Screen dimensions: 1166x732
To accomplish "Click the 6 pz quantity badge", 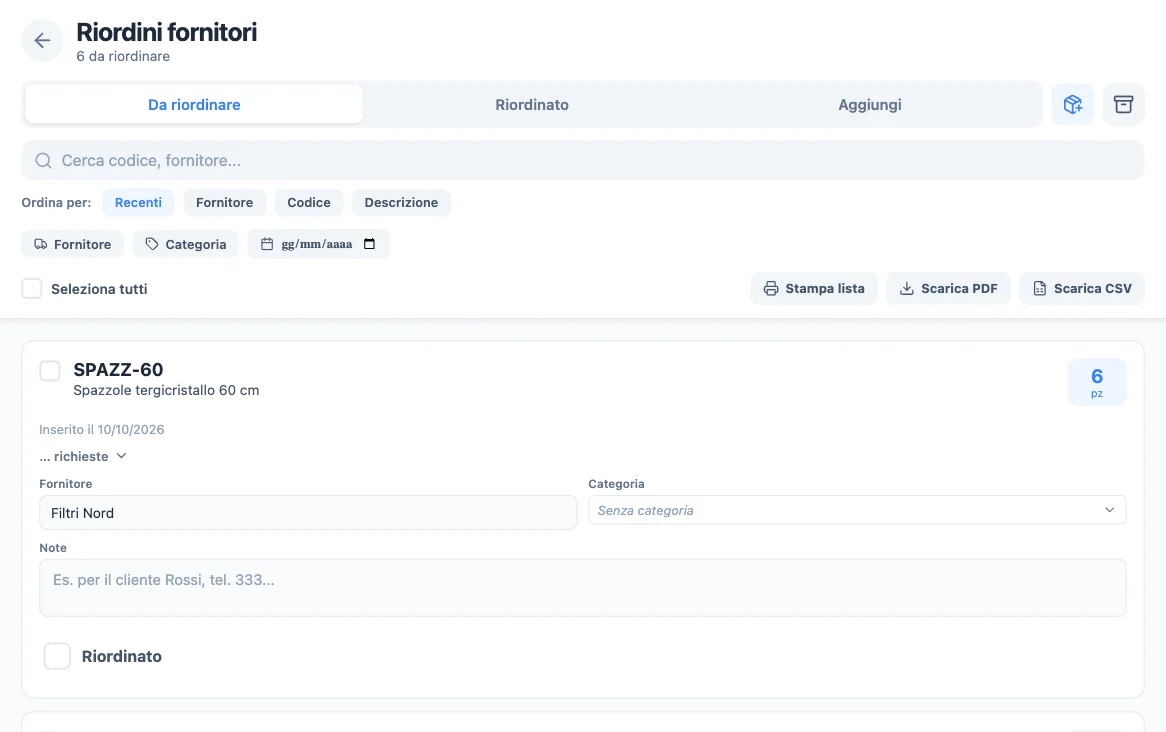I will pyautogui.click(x=1097, y=382).
